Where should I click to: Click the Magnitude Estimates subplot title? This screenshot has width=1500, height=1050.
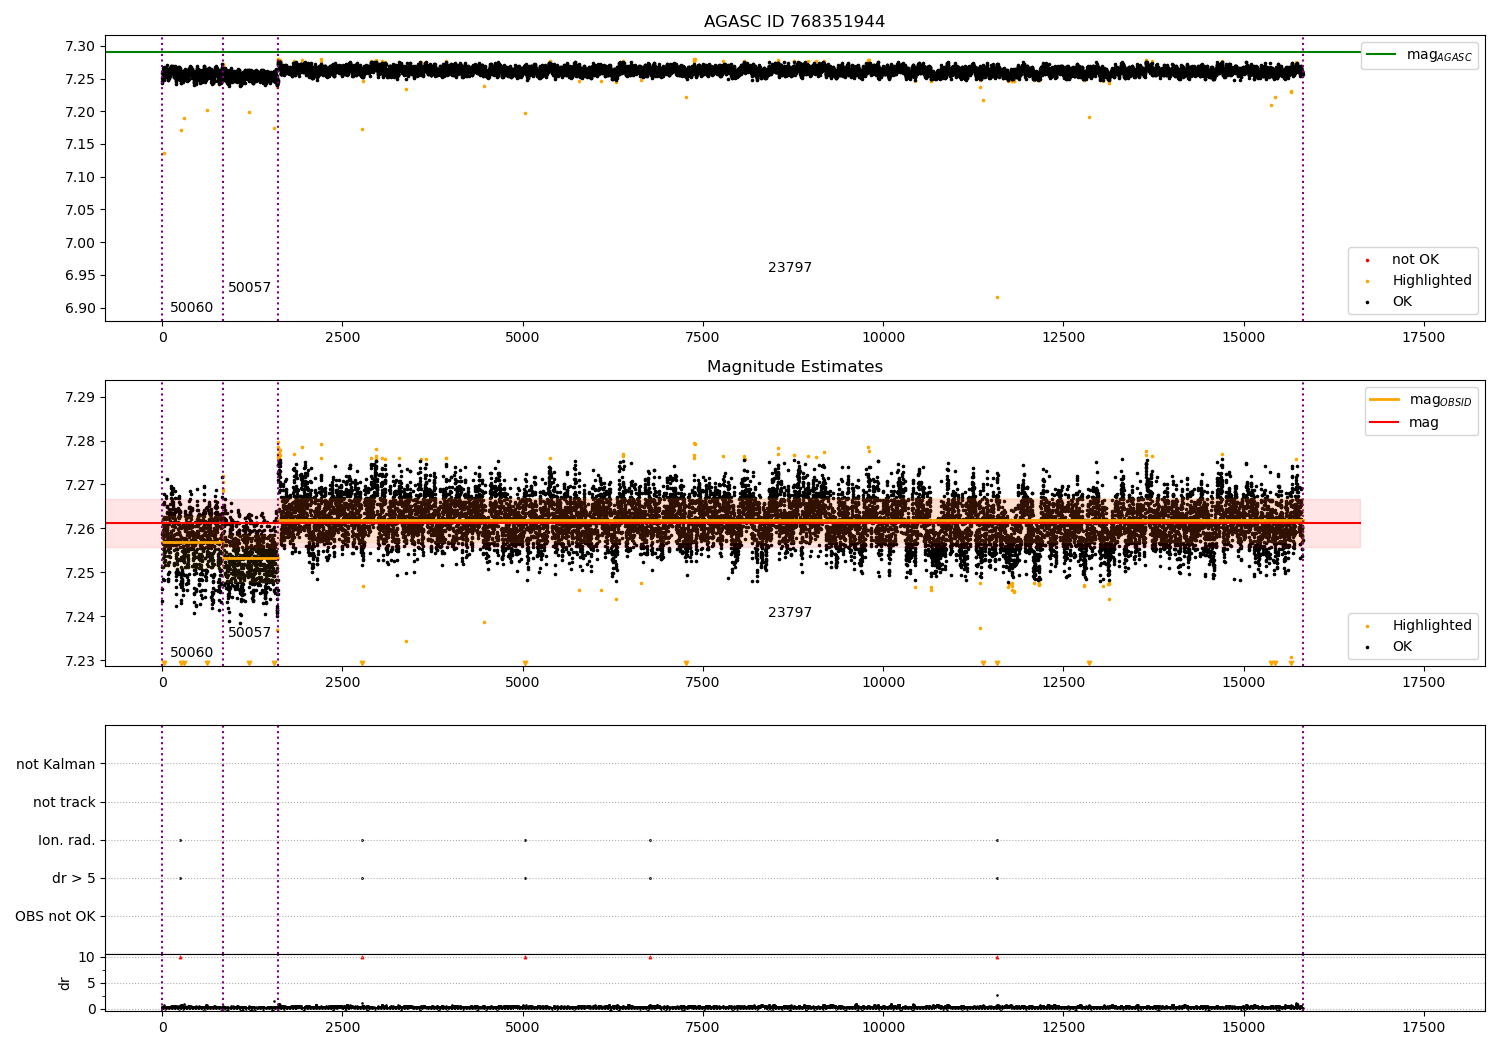[794, 367]
